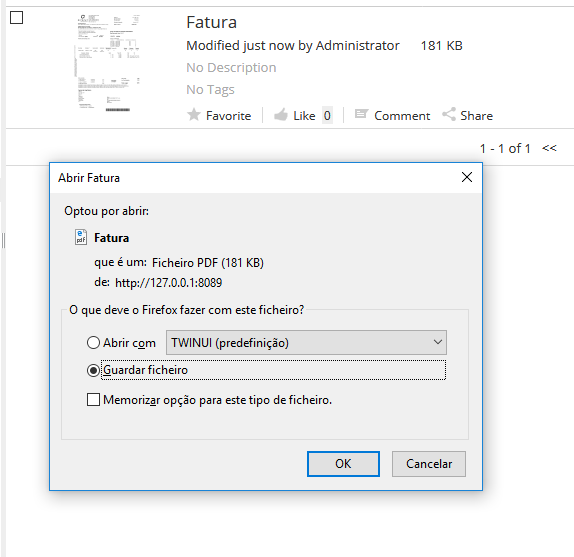The image size is (574, 557).
Task: Click the Share link text
Action: tap(476, 116)
